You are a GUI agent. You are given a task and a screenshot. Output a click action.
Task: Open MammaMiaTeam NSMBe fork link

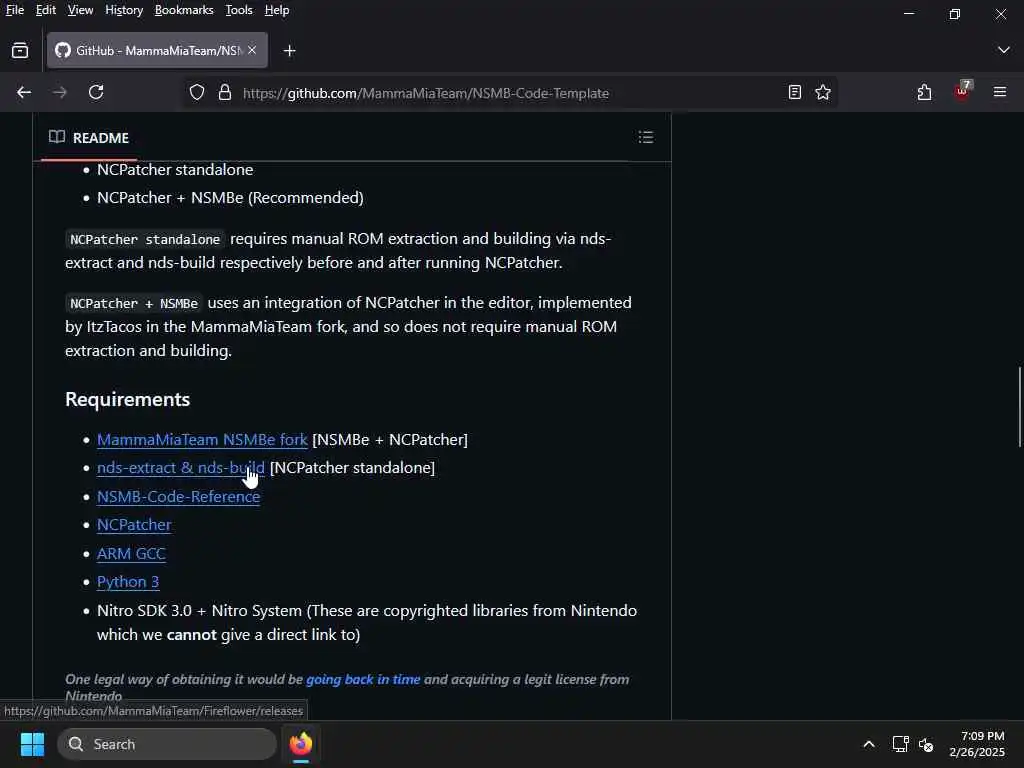point(202,440)
